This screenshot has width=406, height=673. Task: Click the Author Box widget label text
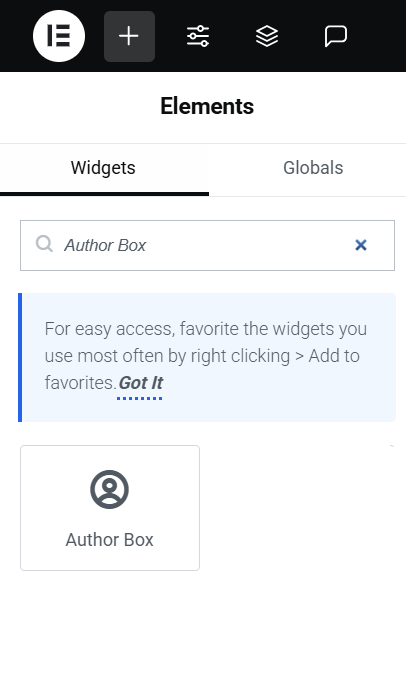(109, 540)
